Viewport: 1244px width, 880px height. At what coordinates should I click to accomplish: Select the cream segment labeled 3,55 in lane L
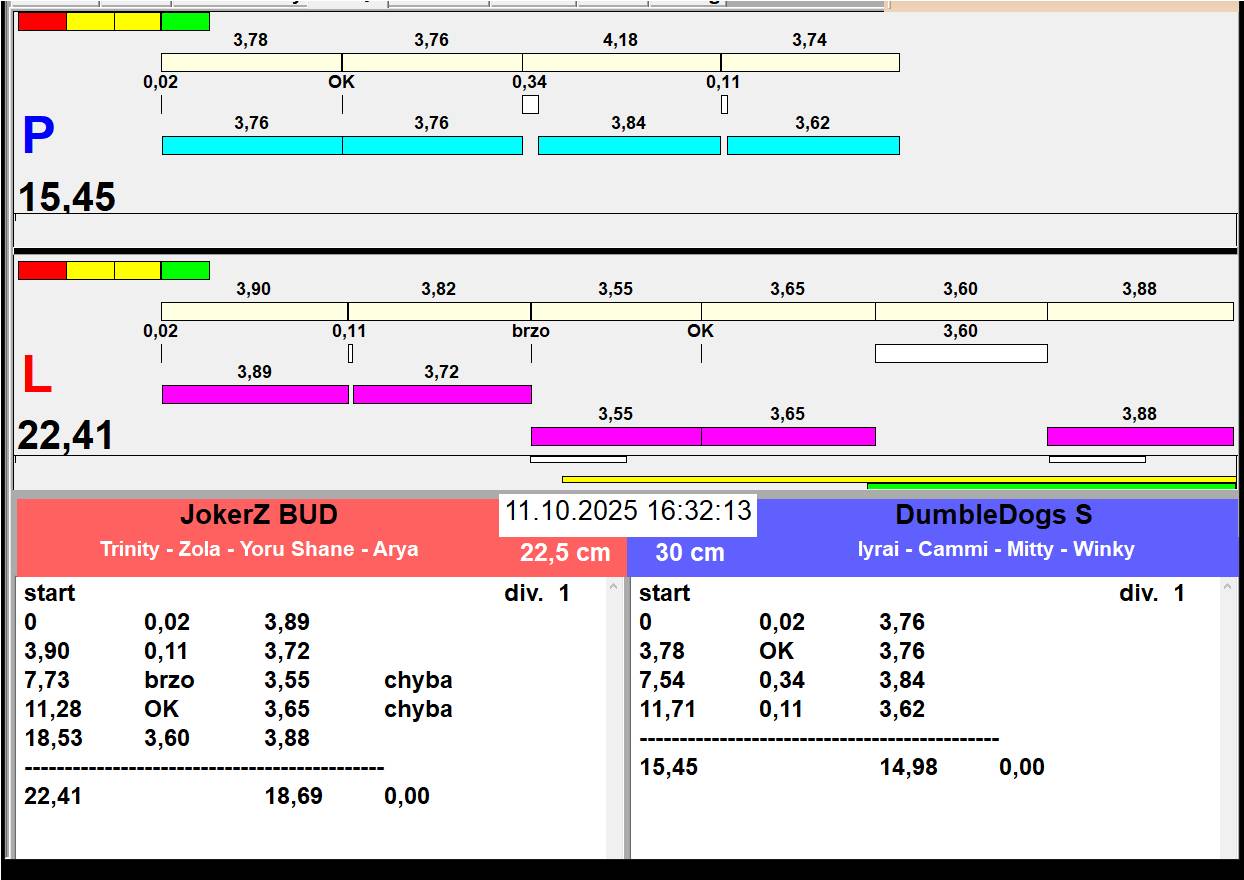point(616,311)
